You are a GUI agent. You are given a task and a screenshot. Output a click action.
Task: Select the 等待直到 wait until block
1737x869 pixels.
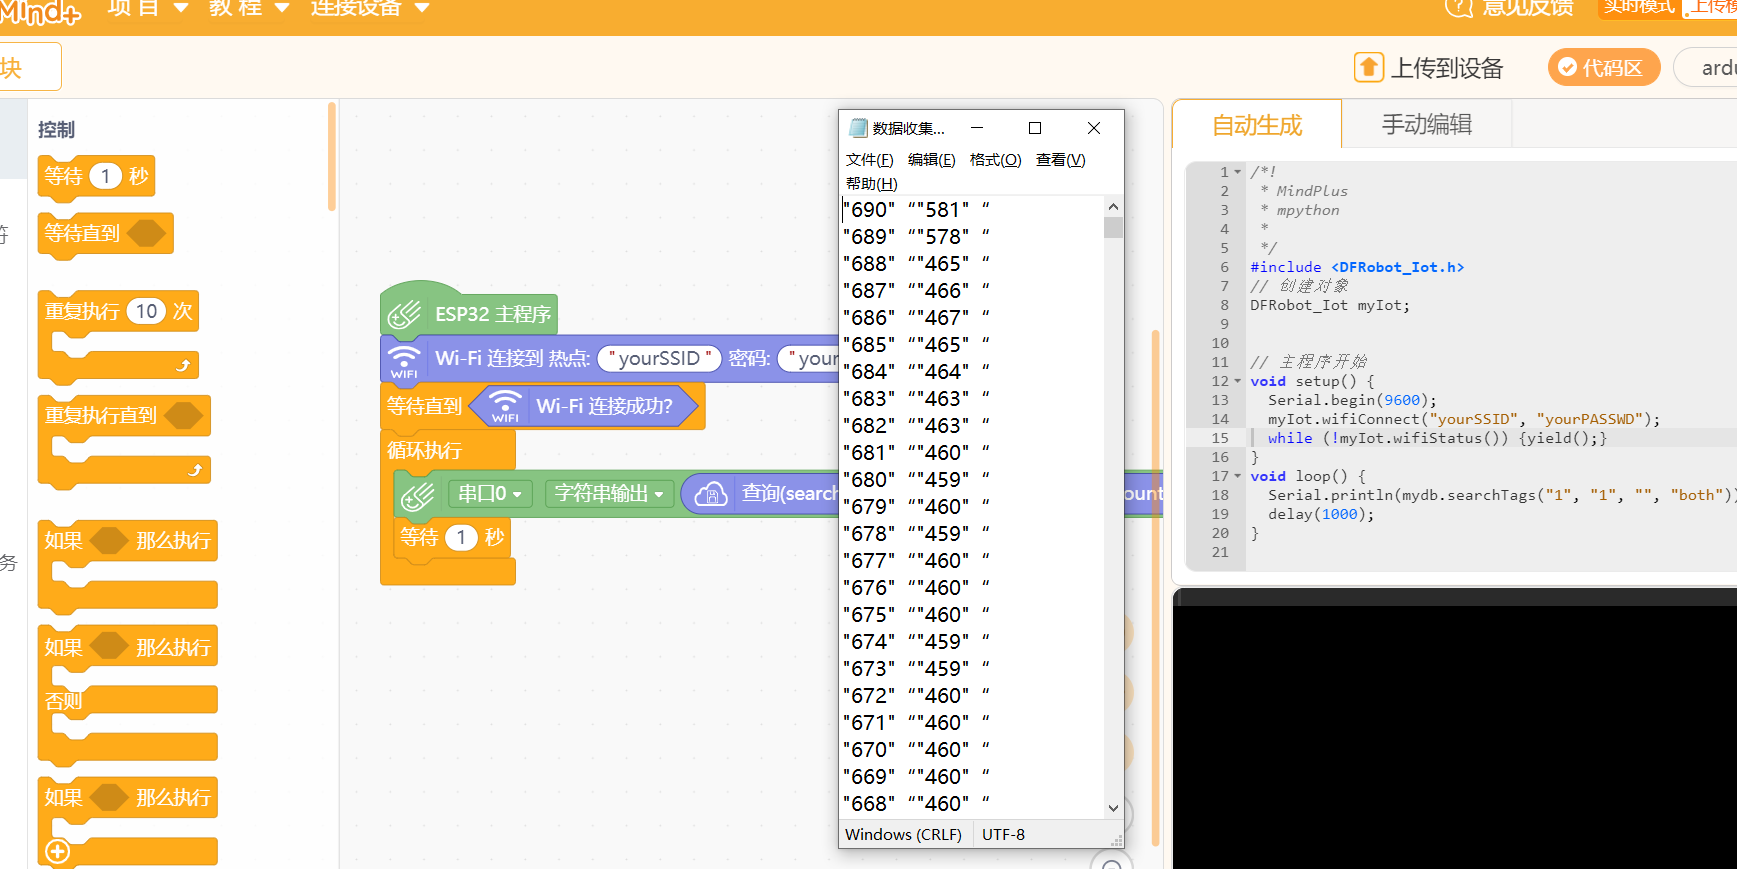(x=105, y=234)
